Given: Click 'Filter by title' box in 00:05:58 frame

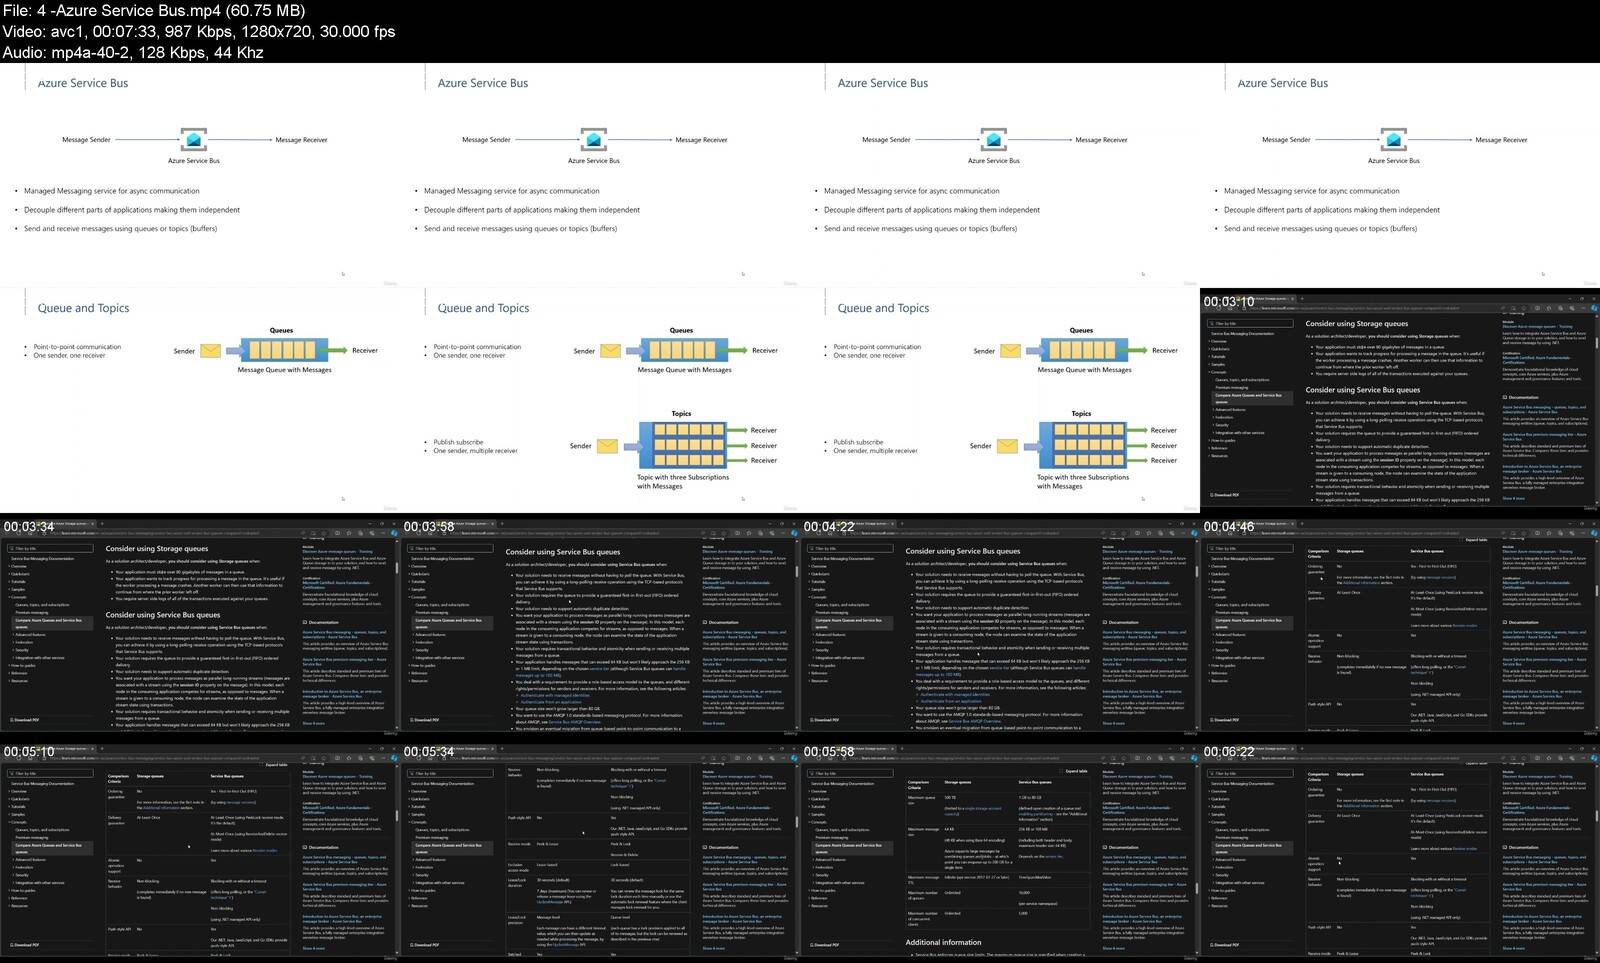Looking at the screenshot, I should tap(849, 773).
